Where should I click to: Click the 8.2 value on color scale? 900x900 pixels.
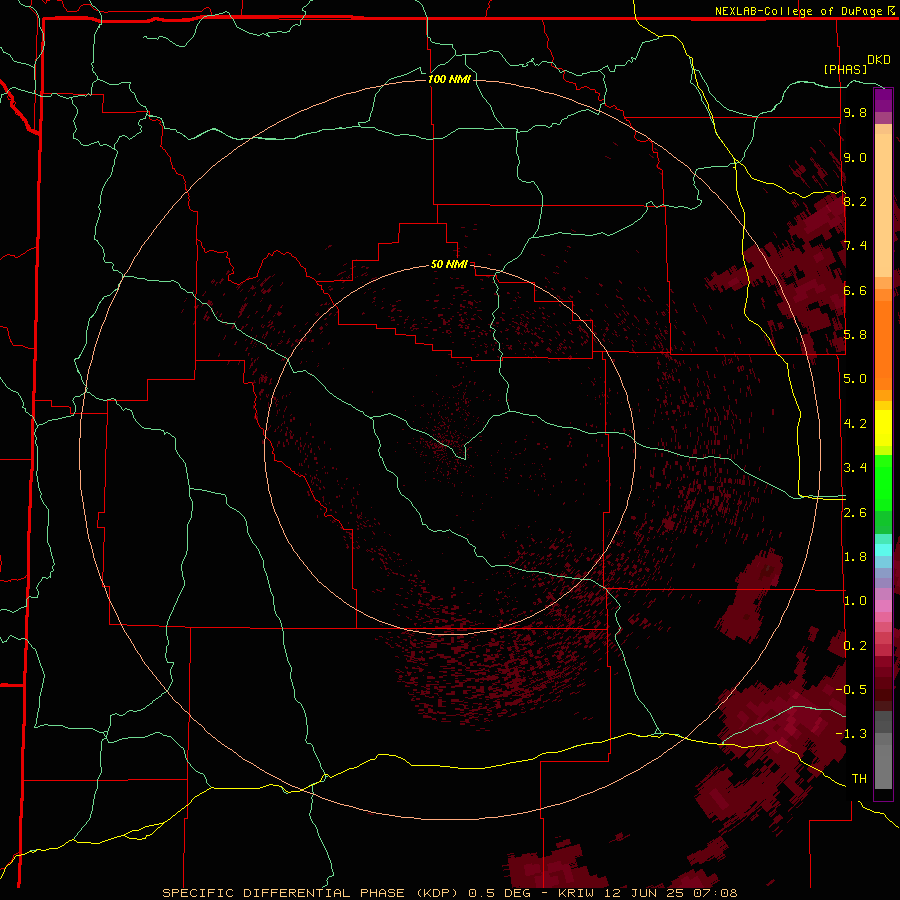tap(855, 201)
